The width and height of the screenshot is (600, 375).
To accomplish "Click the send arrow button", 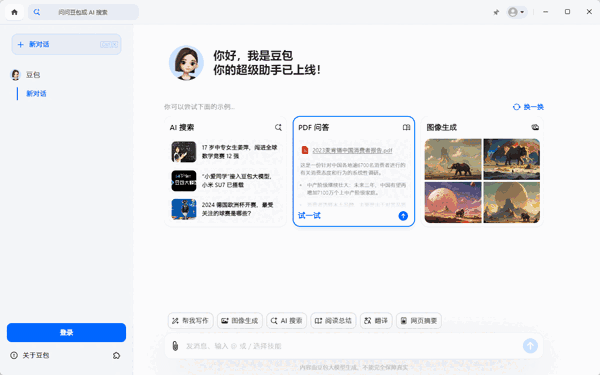I will (x=530, y=346).
